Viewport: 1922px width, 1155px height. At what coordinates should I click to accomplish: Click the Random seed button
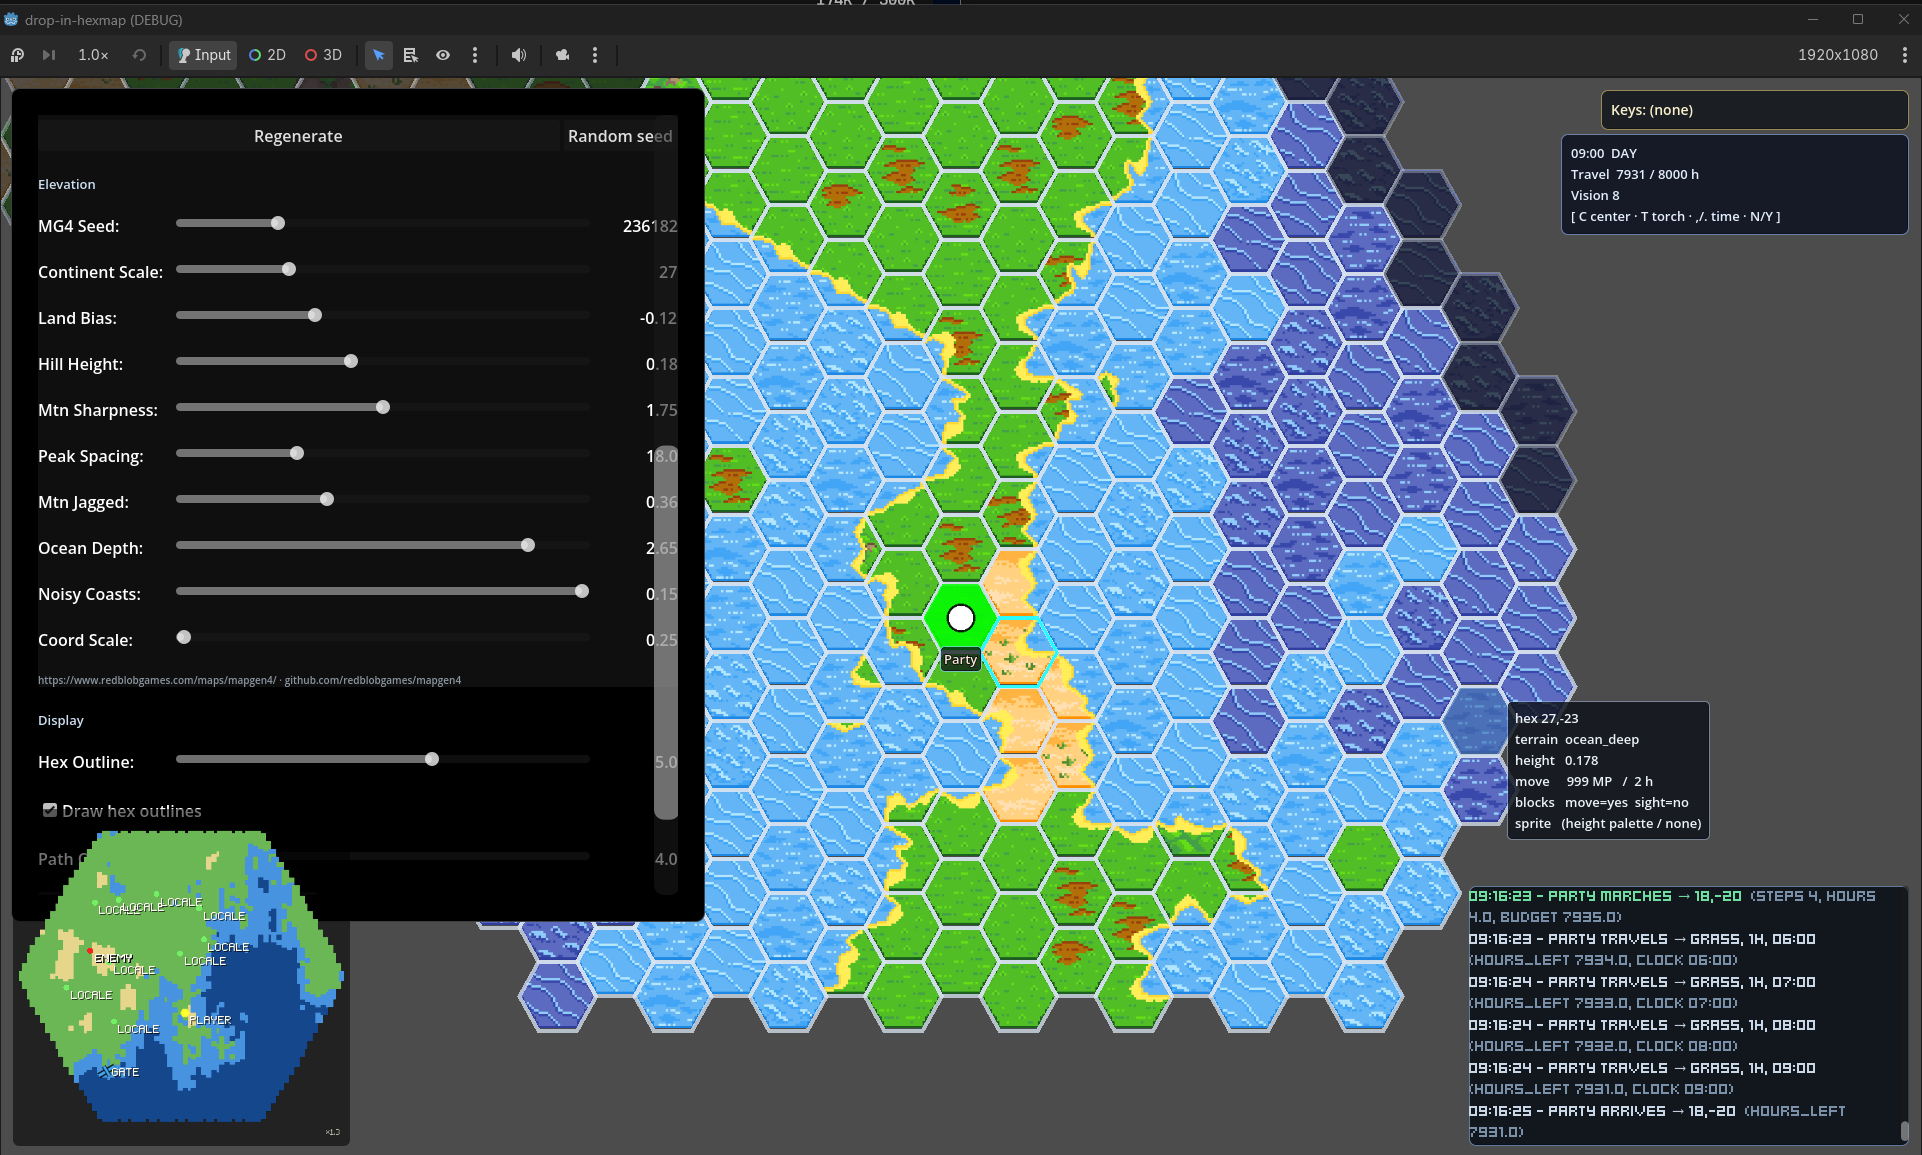click(620, 136)
